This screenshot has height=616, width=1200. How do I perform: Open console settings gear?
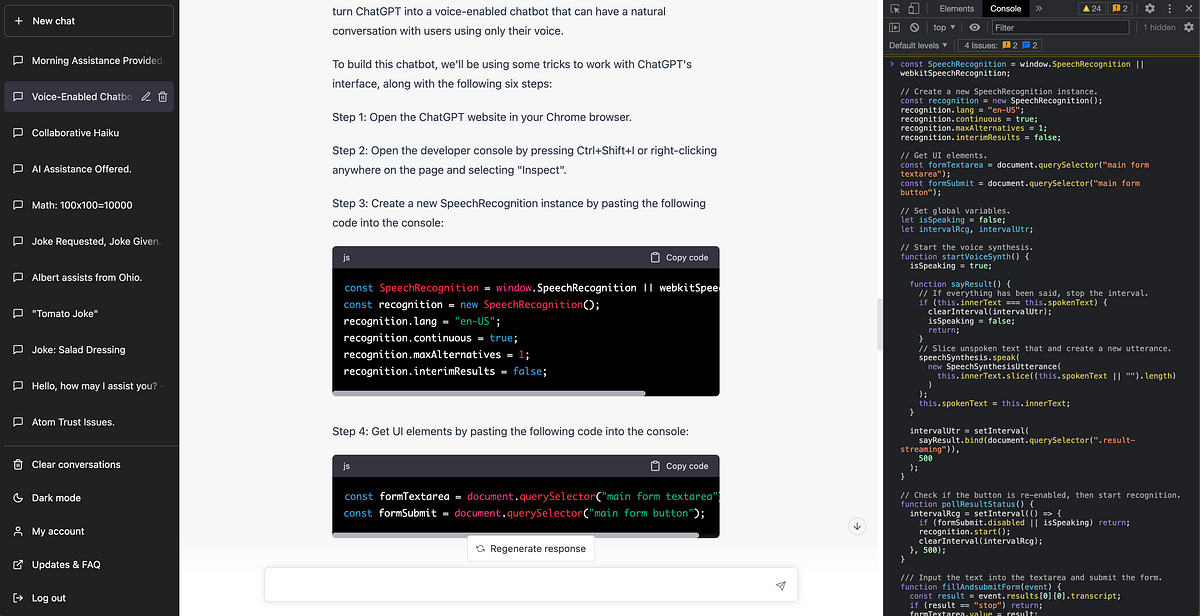click(1189, 28)
